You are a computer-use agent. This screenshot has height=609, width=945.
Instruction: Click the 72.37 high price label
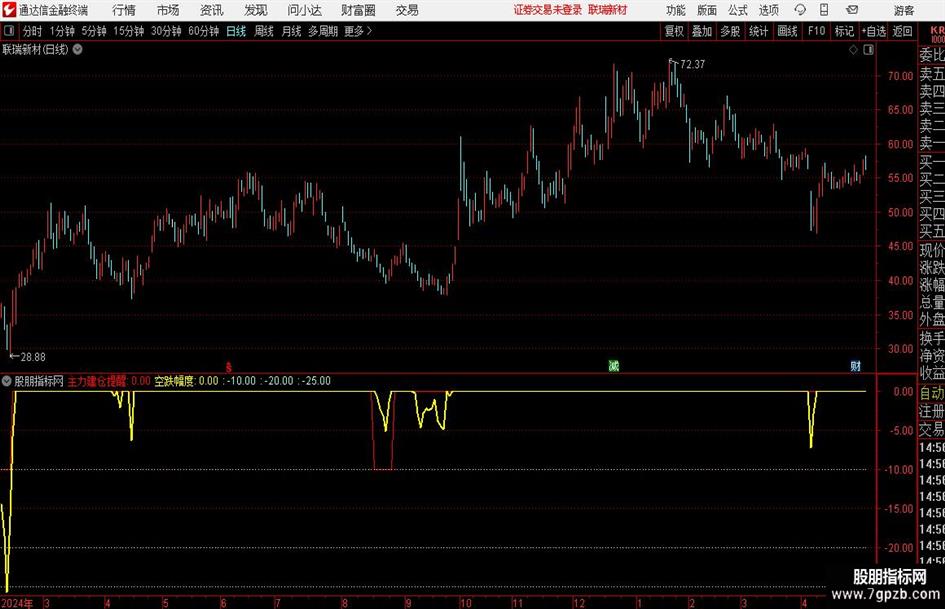pos(692,64)
